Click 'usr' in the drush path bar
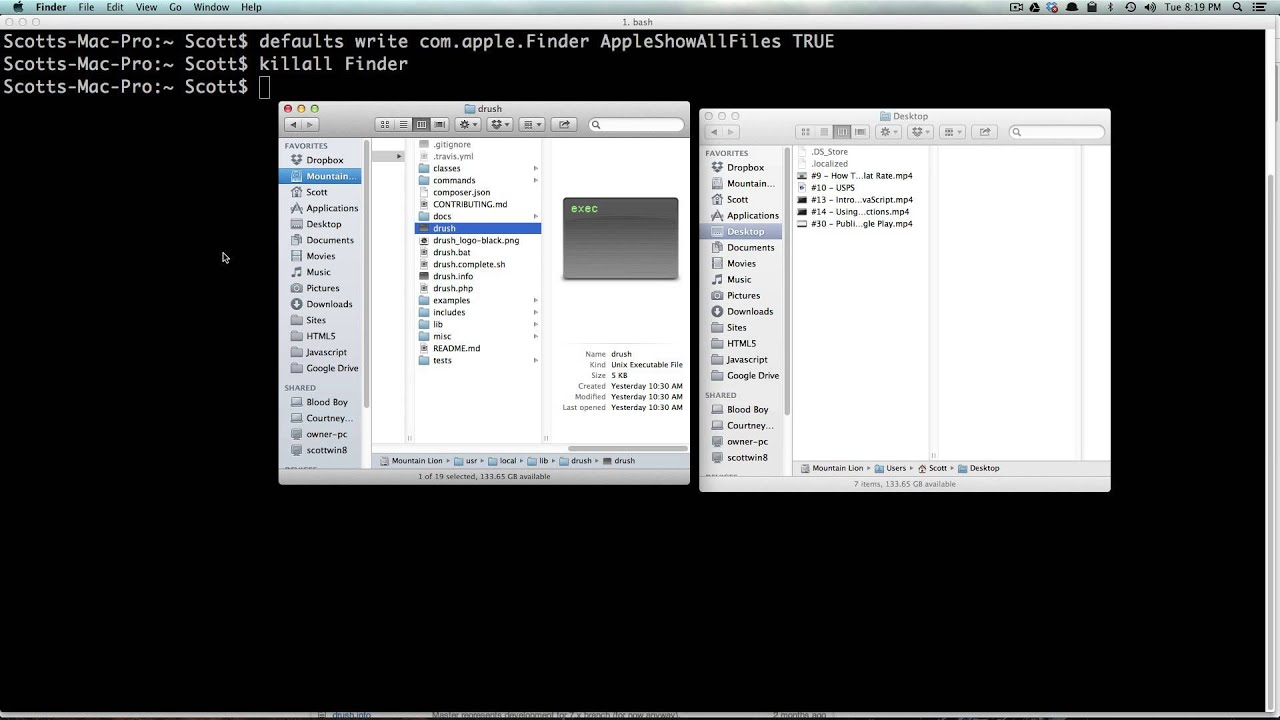This screenshot has height=720, width=1280. click(x=465, y=461)
